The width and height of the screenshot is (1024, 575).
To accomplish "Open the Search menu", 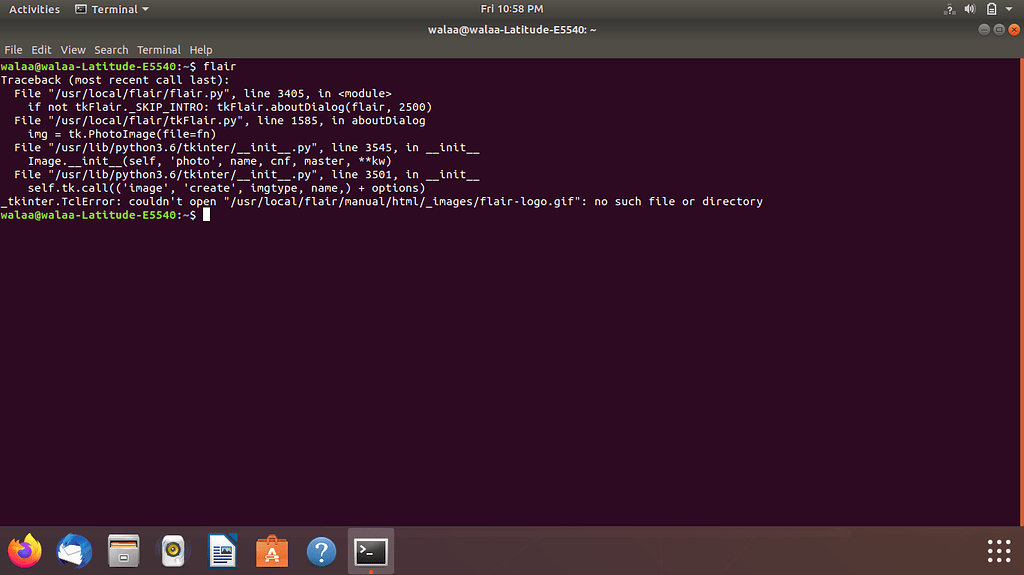I will (x=111, y=50).
